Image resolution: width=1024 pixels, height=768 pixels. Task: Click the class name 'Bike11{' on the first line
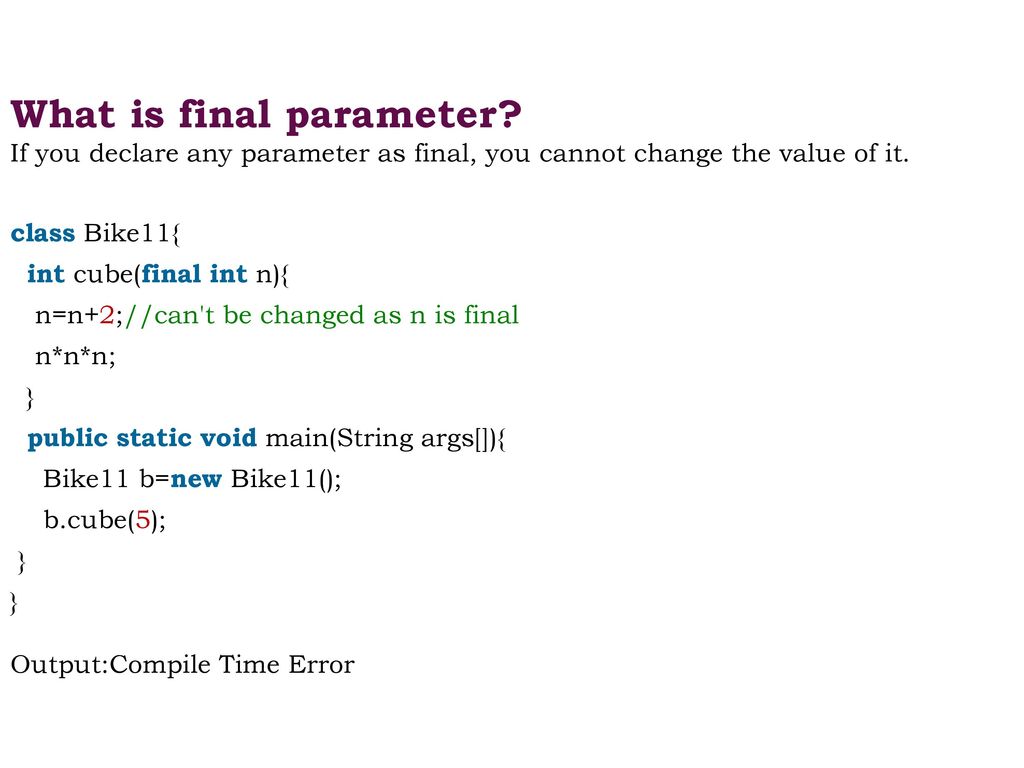point(132,233)
